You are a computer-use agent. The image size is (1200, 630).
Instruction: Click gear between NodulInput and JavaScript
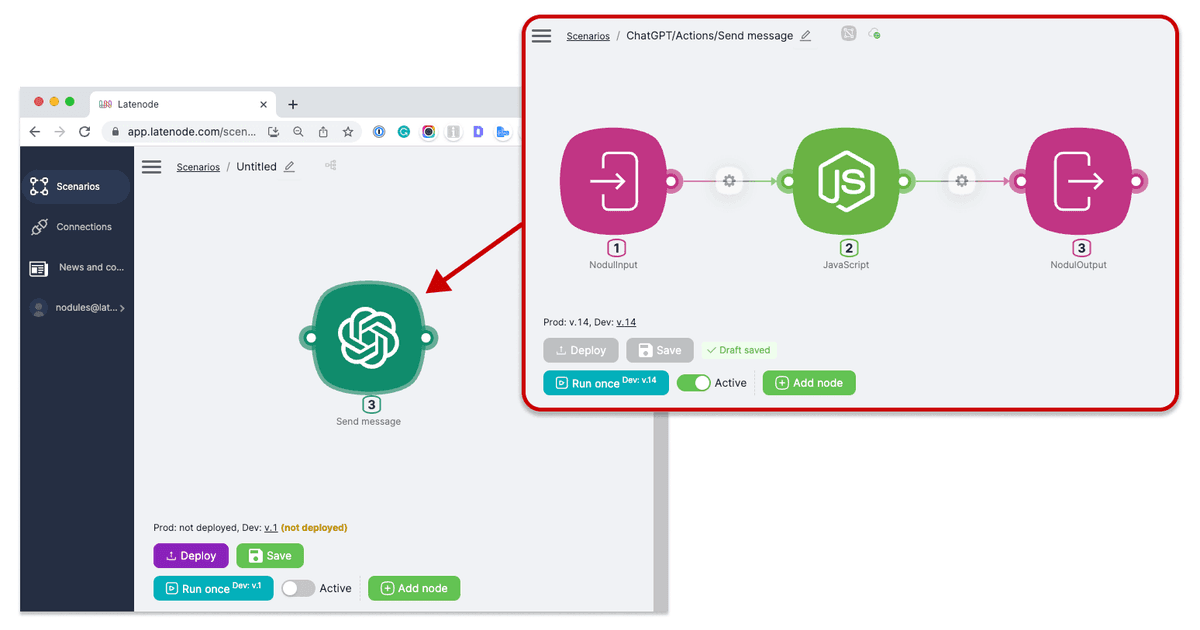click(729, 181)
